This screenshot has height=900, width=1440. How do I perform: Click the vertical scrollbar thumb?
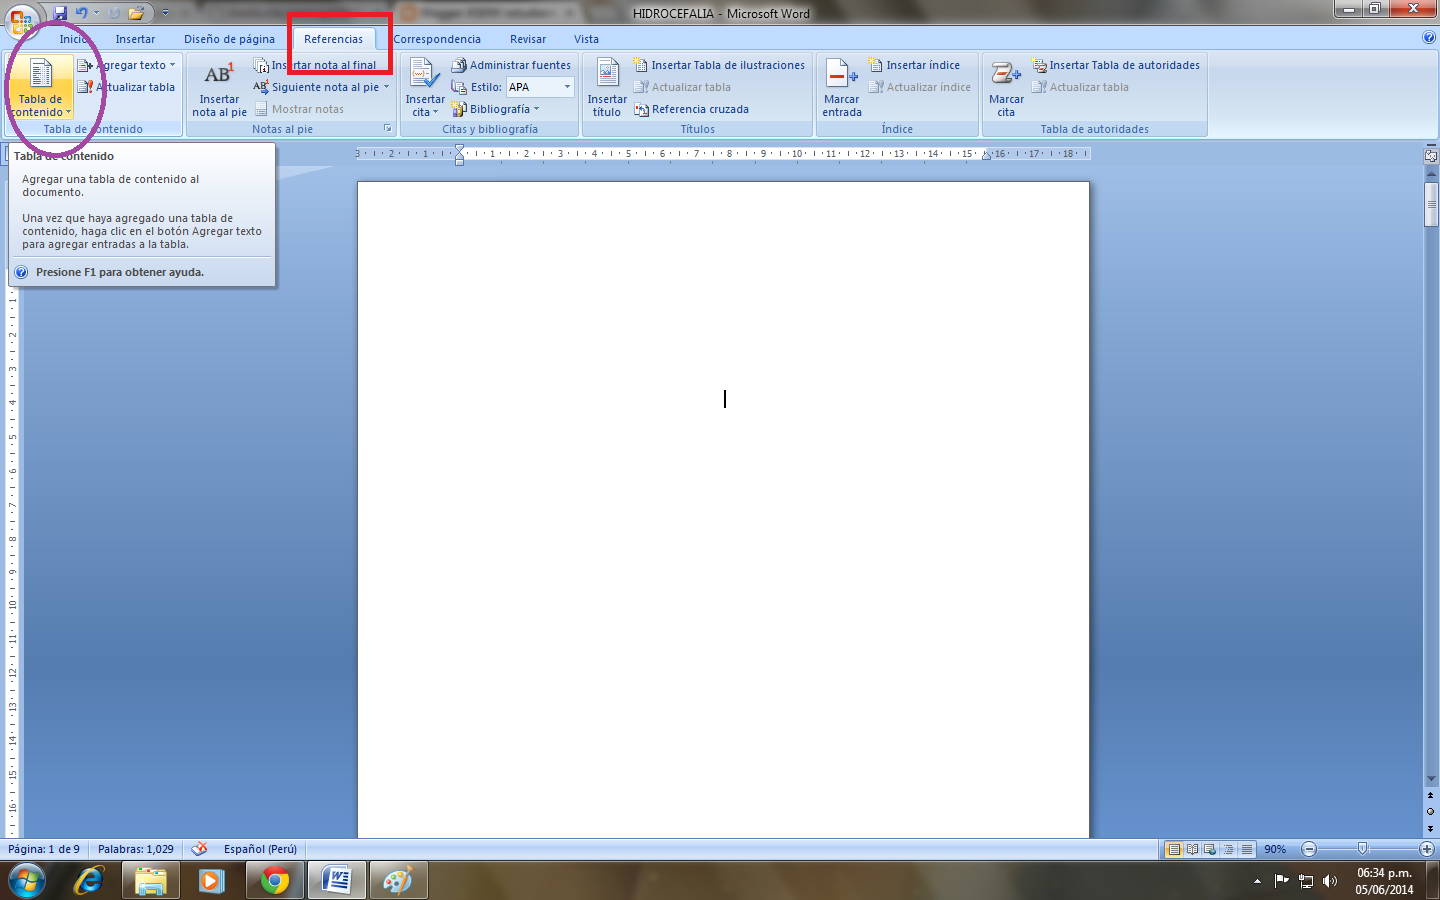(x=1431, y=205)
